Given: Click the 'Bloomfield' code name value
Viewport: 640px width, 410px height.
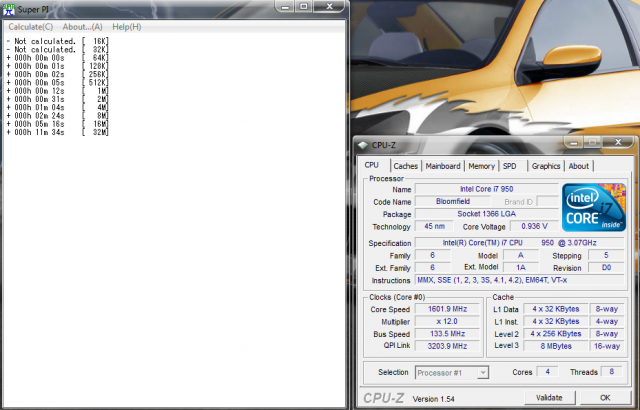Looking at the screenshot, I should pos(453,202).
